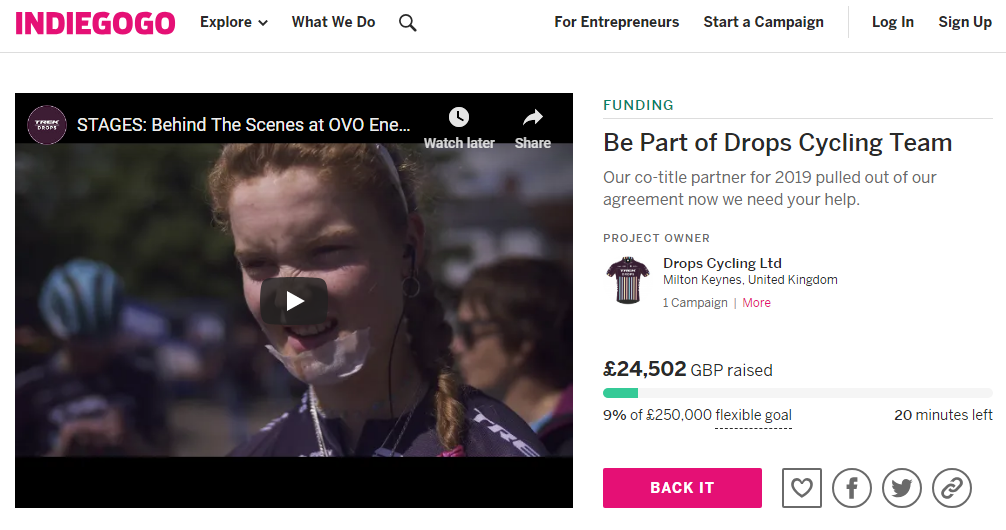1006x530 pixels.
Task: Open the For Entrepreneurs menu item
Action: (x=616, y=22)
